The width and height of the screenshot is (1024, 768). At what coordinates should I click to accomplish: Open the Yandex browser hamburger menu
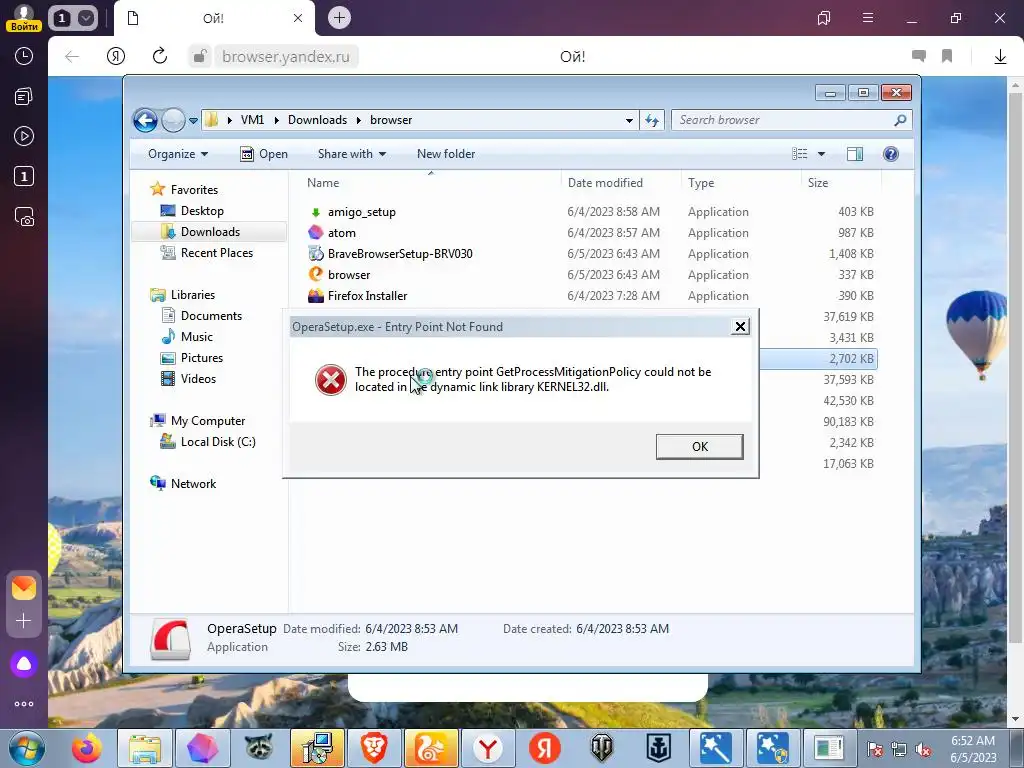tap(867, 18)
